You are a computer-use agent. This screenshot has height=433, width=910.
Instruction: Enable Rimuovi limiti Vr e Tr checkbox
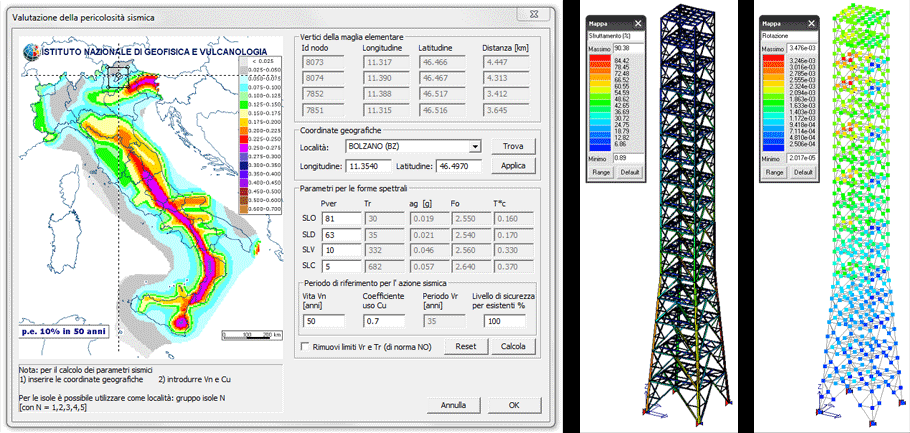click(305, 347)
